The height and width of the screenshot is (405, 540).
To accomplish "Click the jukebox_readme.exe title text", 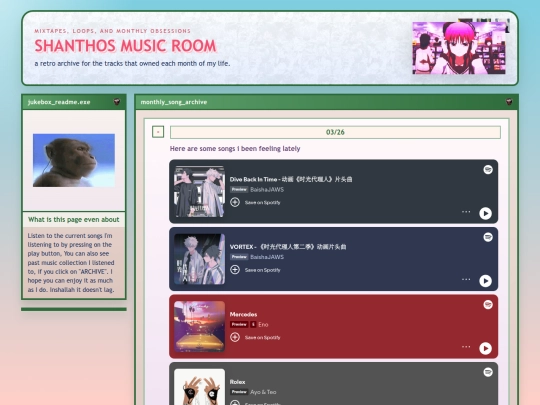I will 59,102.
